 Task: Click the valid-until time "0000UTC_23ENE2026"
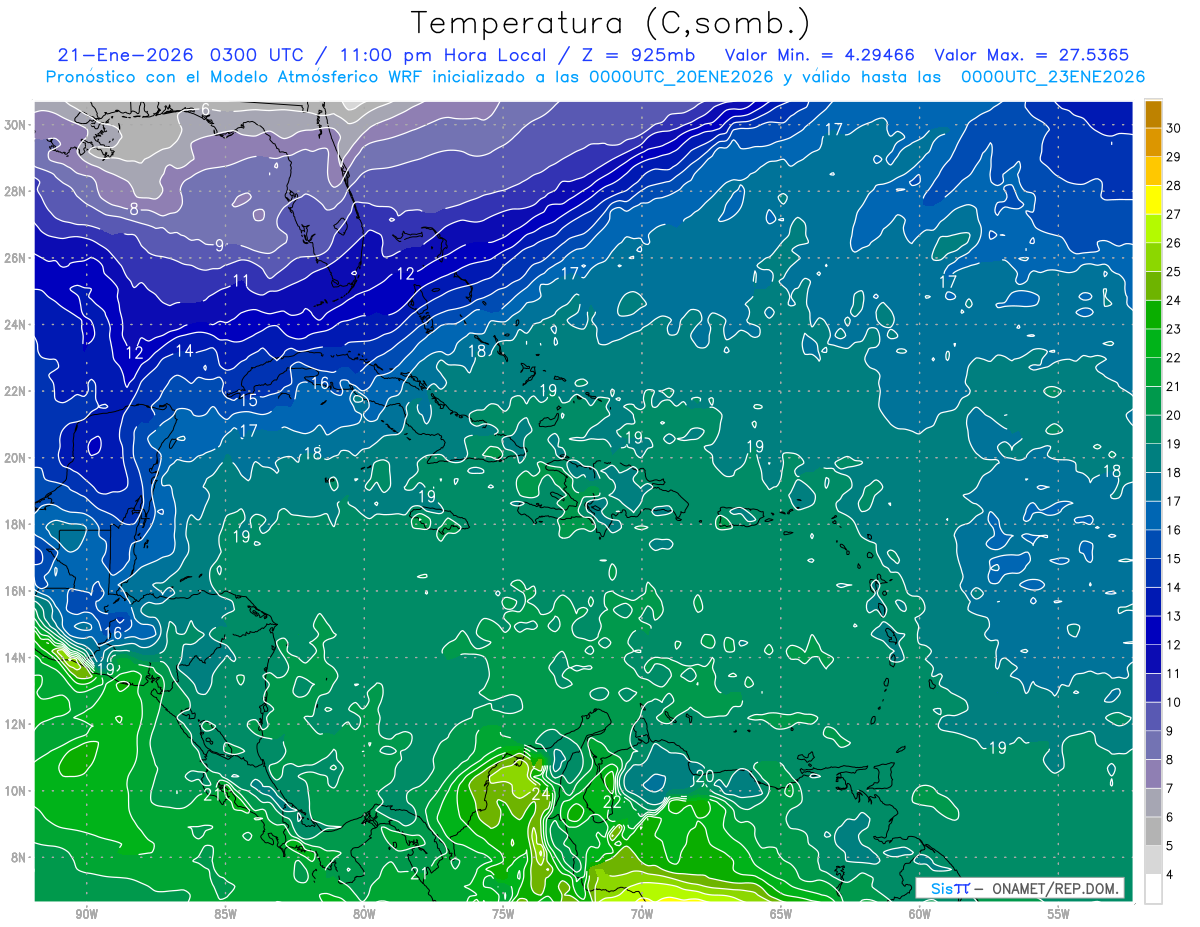[1053, 76]
